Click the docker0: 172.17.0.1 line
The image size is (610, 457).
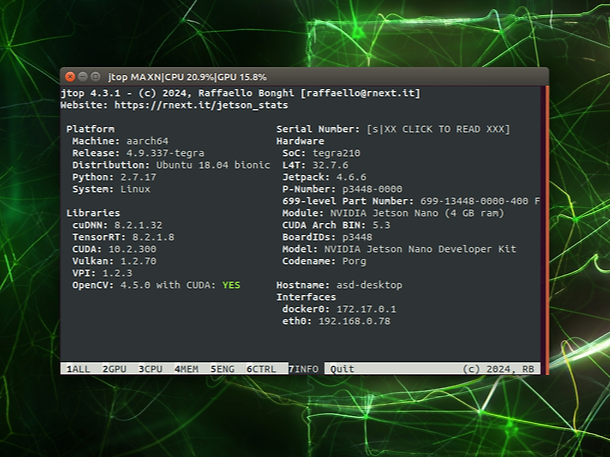(x=339, y=310)
